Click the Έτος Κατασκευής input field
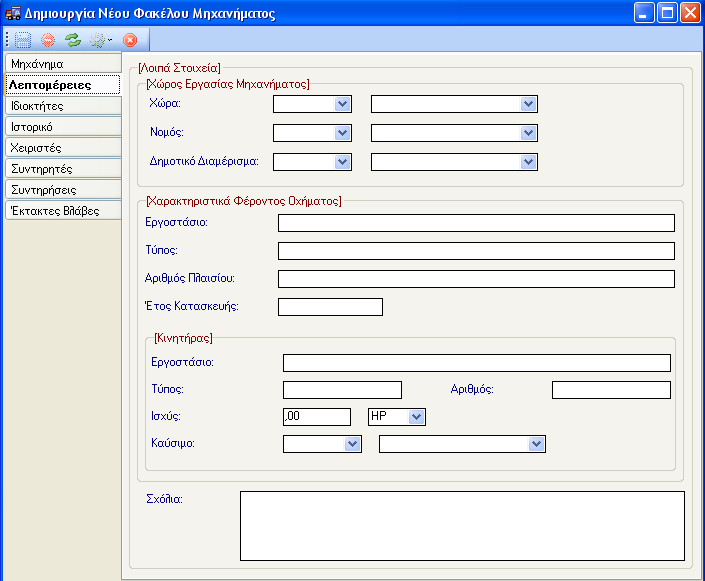705x581 pixels. tap(330, 307)
